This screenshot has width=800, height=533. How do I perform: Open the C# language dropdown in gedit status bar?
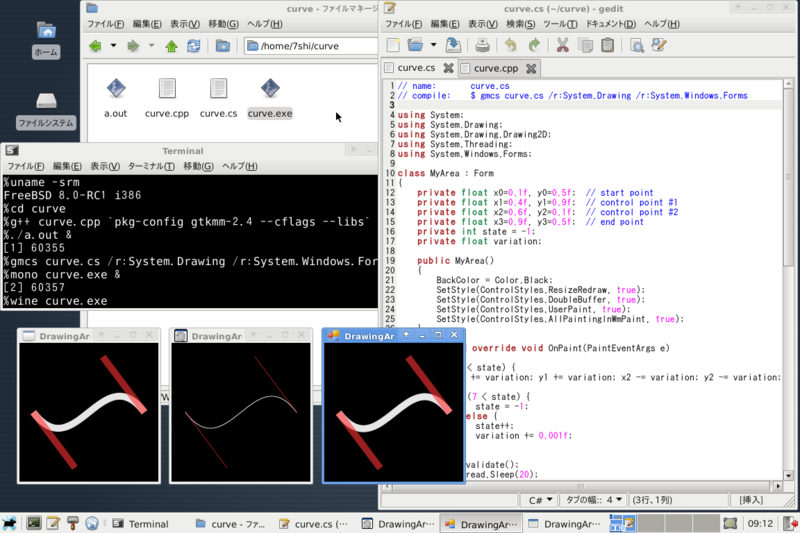(x=539, y=500)
